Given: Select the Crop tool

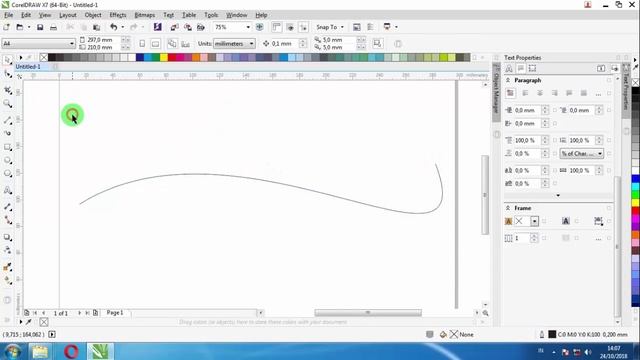Looking at the screenshot, I should pos(7,90).
